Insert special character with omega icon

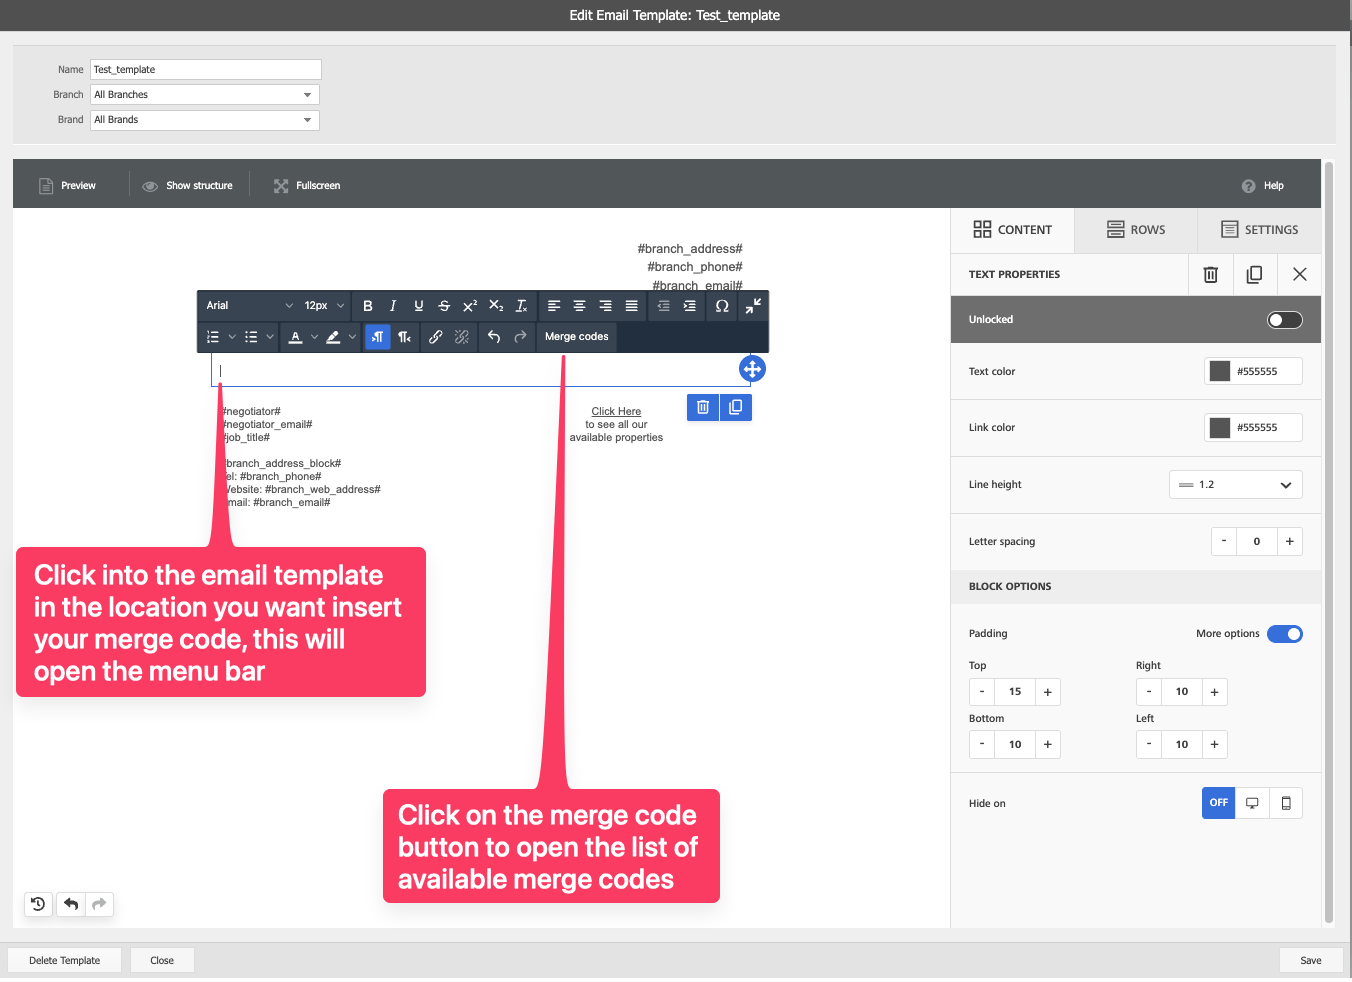722,306
